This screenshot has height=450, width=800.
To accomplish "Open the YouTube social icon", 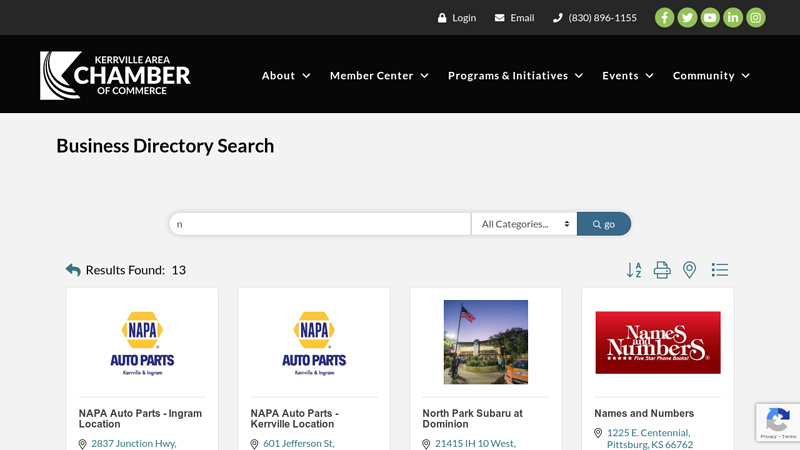I will [x=710, y=18].
